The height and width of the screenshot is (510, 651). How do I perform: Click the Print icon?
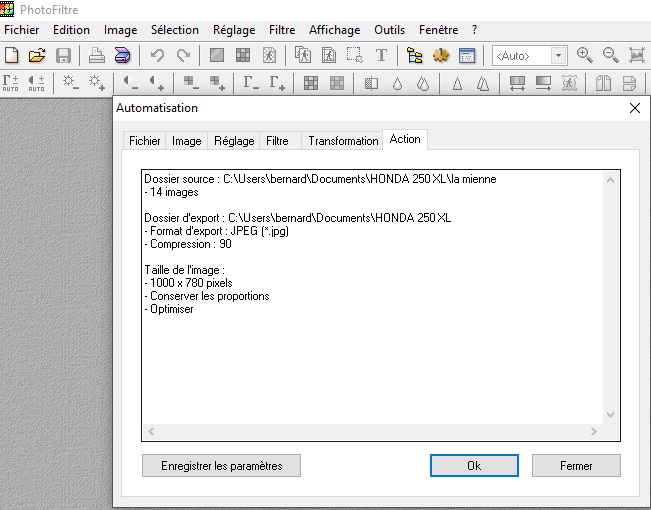click(97, 55)
